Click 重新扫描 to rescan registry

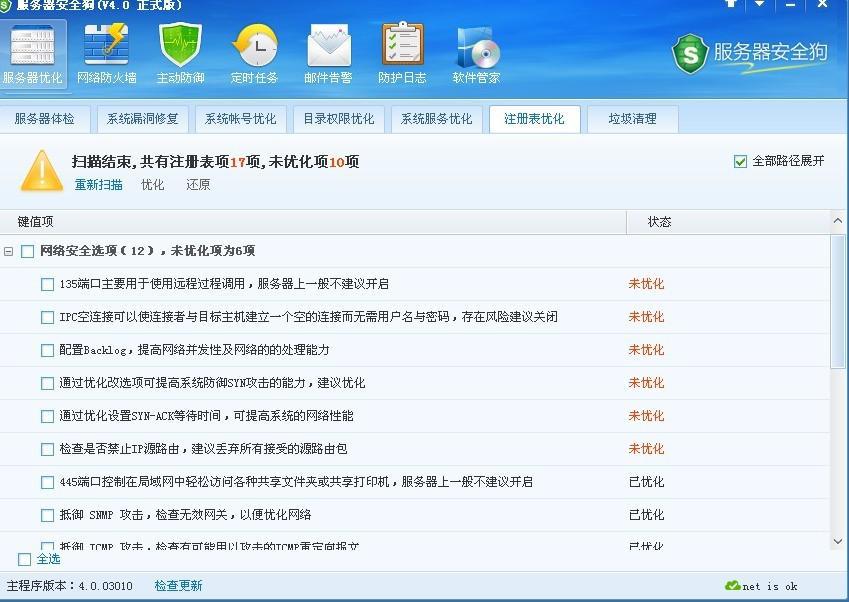[97, 185]
